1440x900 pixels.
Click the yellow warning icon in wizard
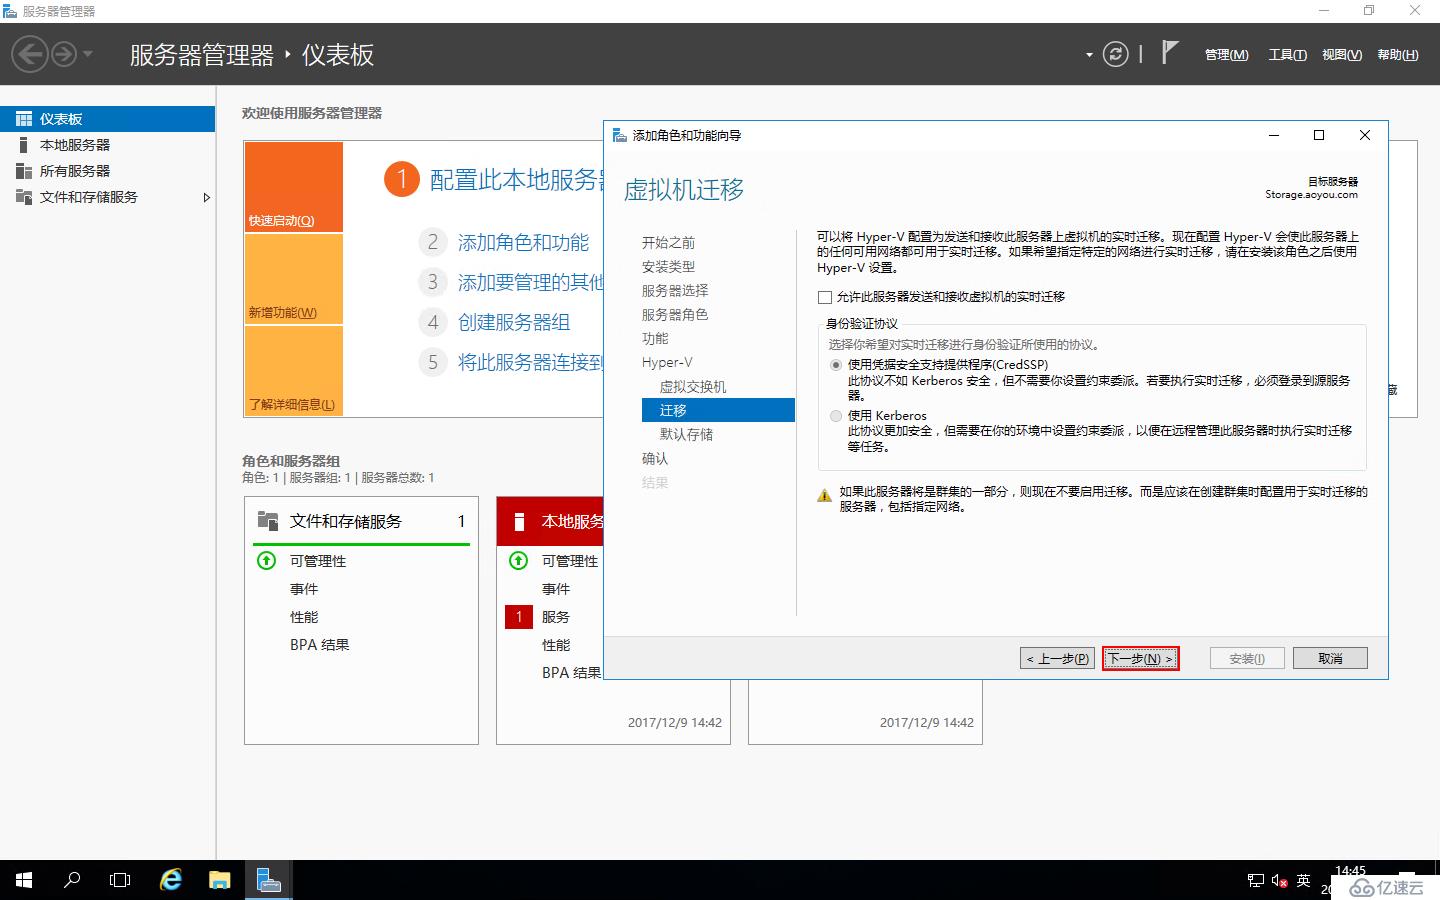click(824, 495)
